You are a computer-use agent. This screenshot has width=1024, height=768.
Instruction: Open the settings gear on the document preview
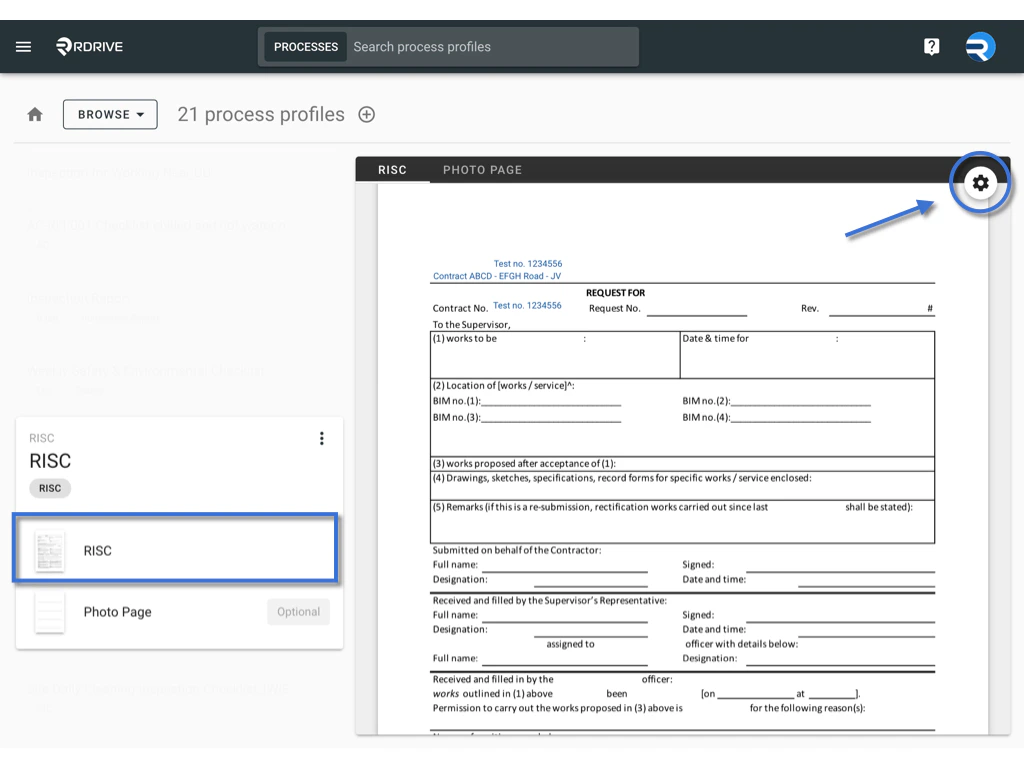[981, 183]
